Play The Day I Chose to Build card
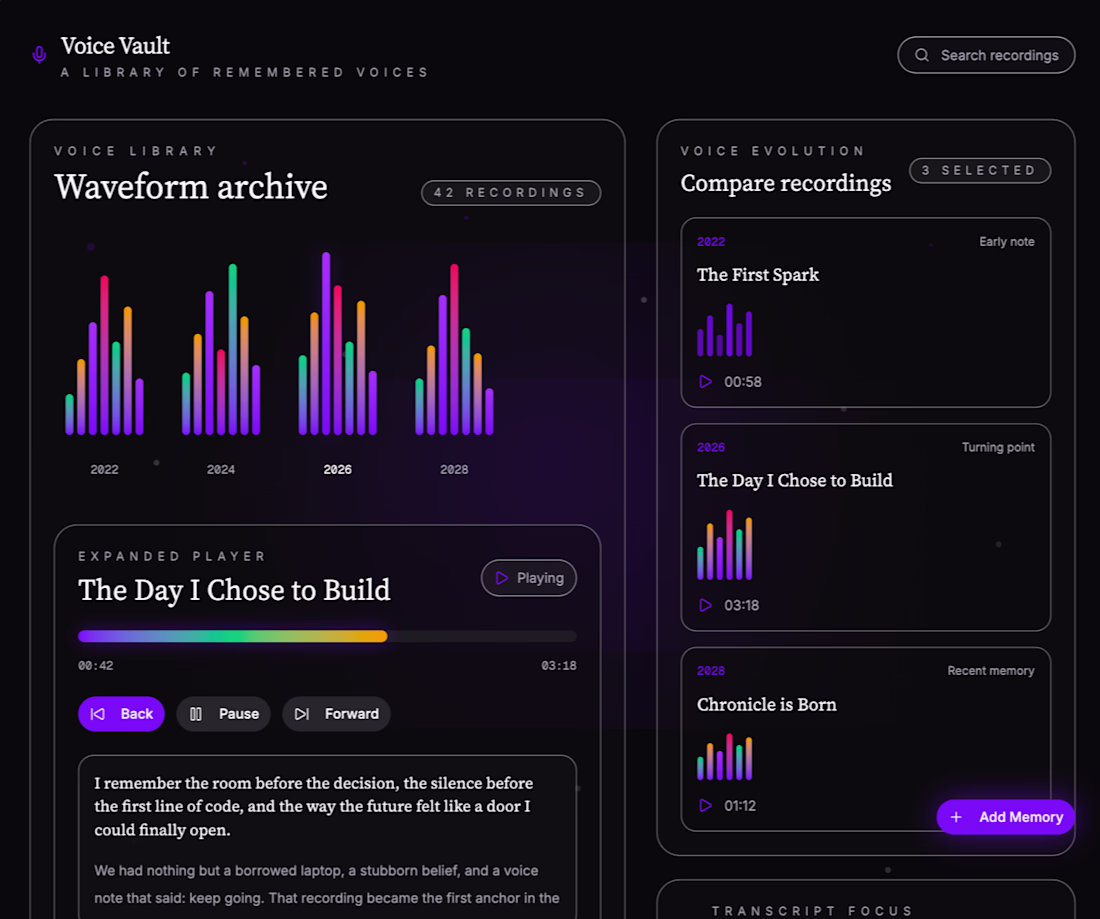The width and height of the screenshot is (1100, 919). point(706,605)
